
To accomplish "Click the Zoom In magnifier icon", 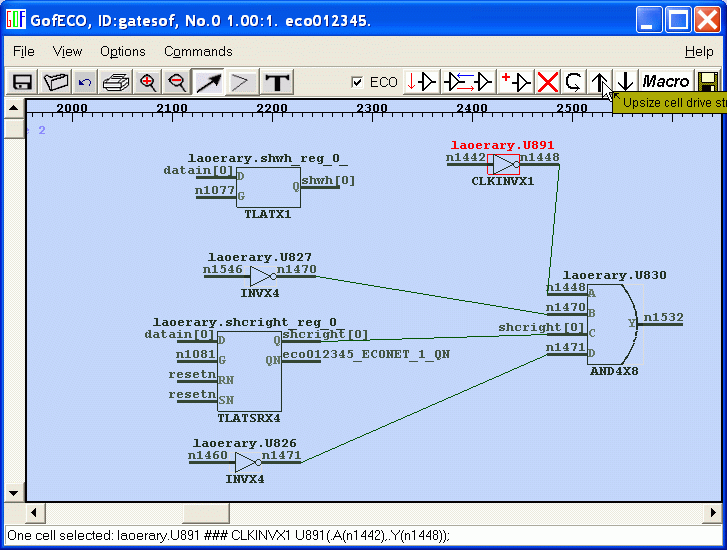I will click(147, 82).
